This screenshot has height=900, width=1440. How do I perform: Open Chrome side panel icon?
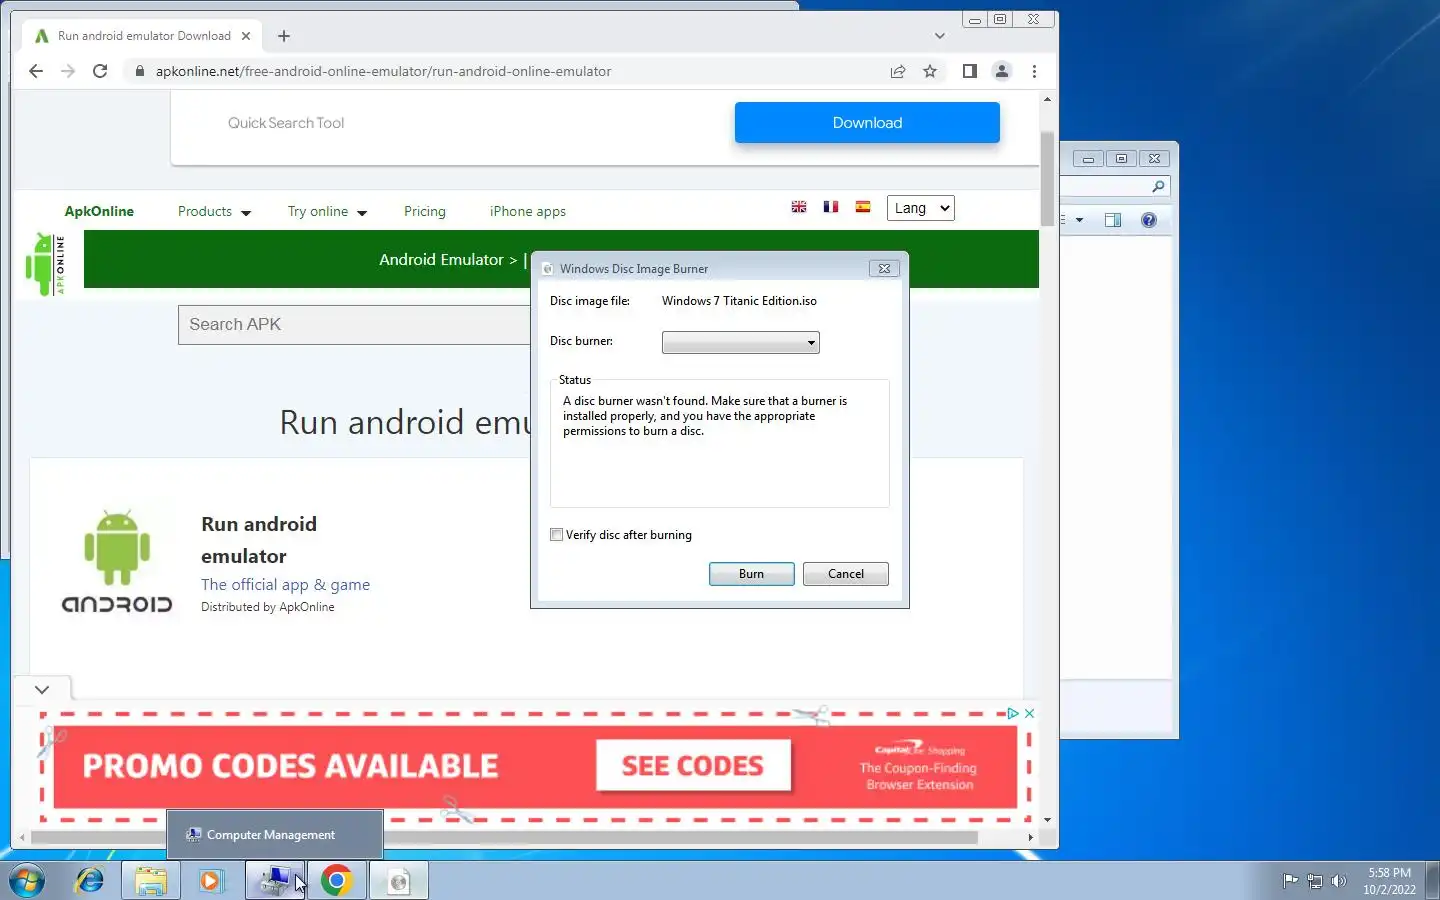click(969, 71)
